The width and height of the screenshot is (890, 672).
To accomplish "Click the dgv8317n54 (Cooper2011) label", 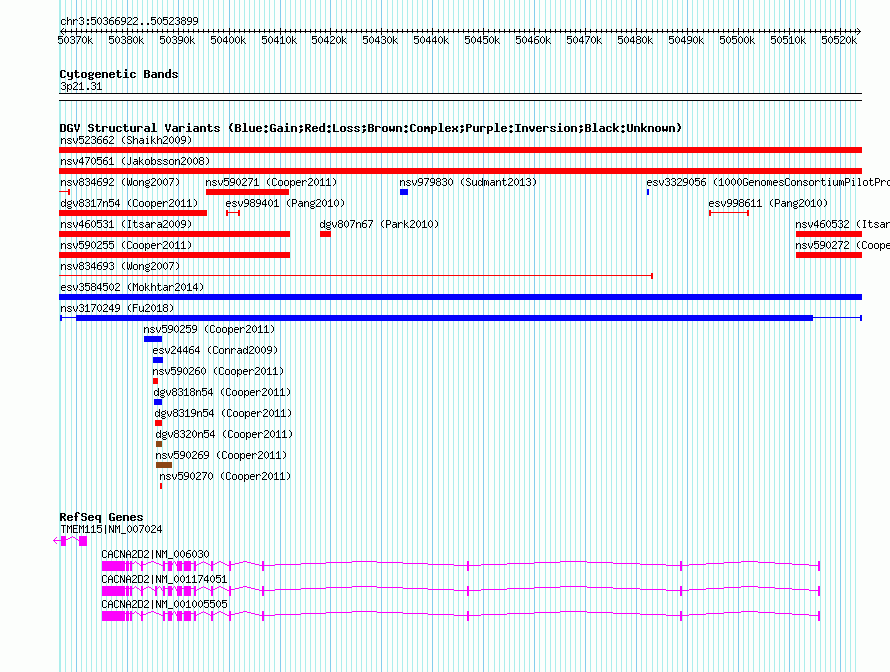I will coord(129,203).
